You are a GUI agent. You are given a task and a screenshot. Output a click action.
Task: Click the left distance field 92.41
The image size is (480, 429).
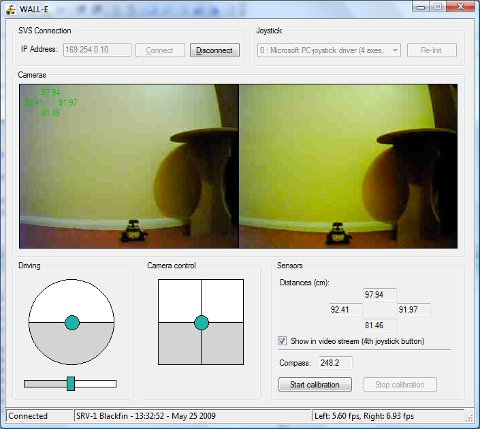click(x=345, y=310)
